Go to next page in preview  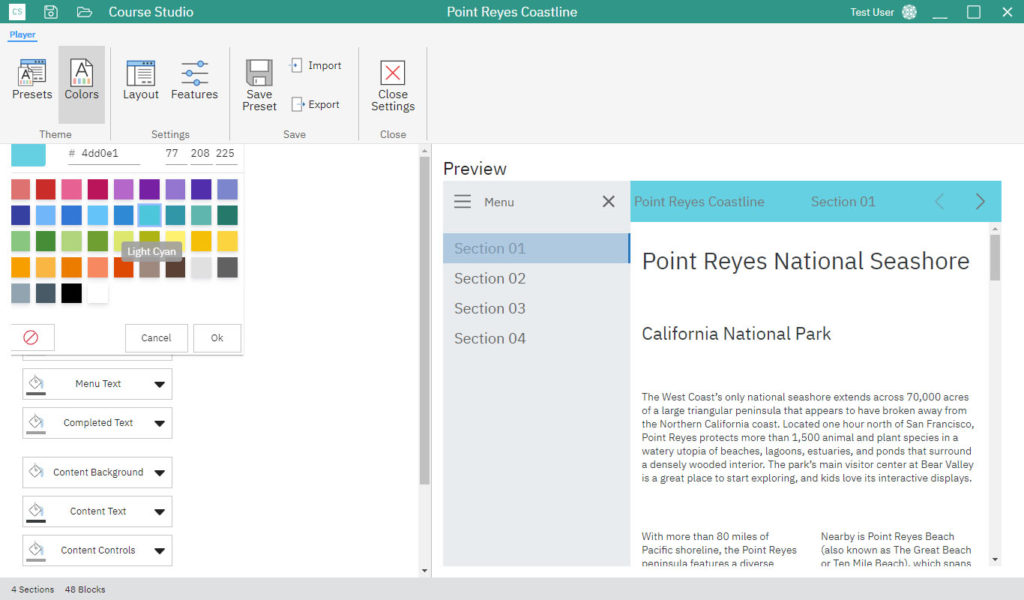[x=980, y=202]
